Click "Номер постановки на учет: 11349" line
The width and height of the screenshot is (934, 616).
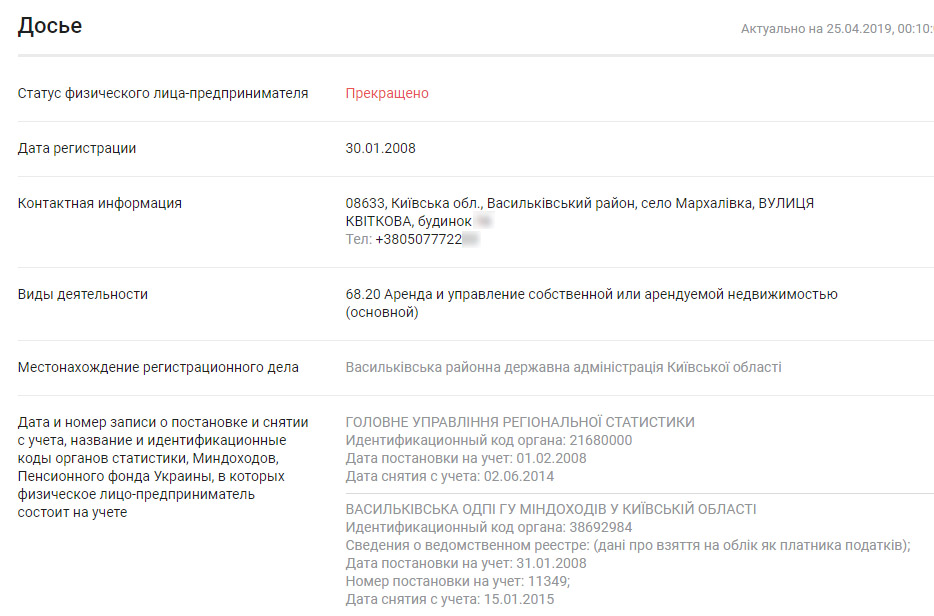[458, 581]
